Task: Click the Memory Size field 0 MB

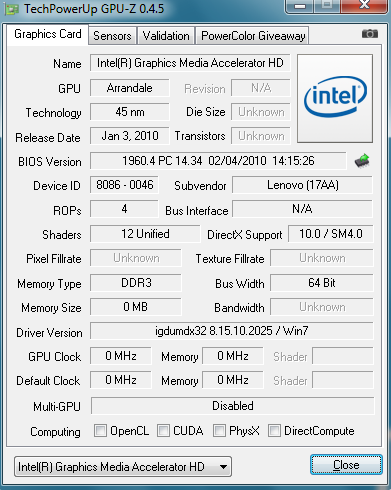Action: [136, 307]
